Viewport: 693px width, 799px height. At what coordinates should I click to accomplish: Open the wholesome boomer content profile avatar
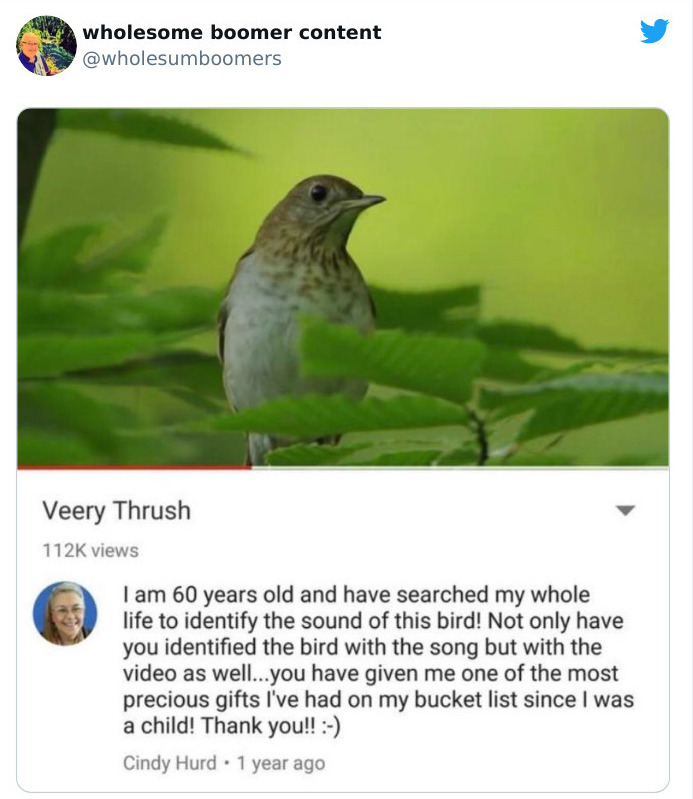[x=46, y=45]
